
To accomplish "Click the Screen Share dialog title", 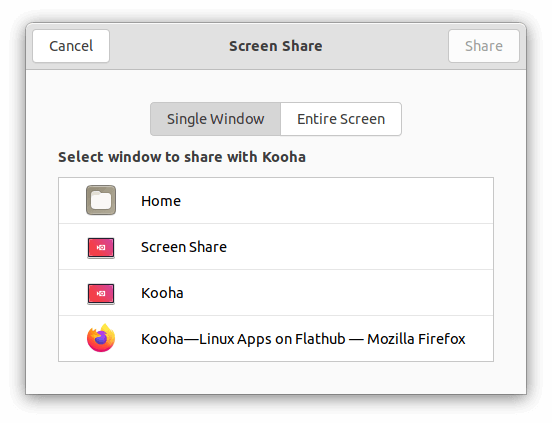I will coord(276,46).
